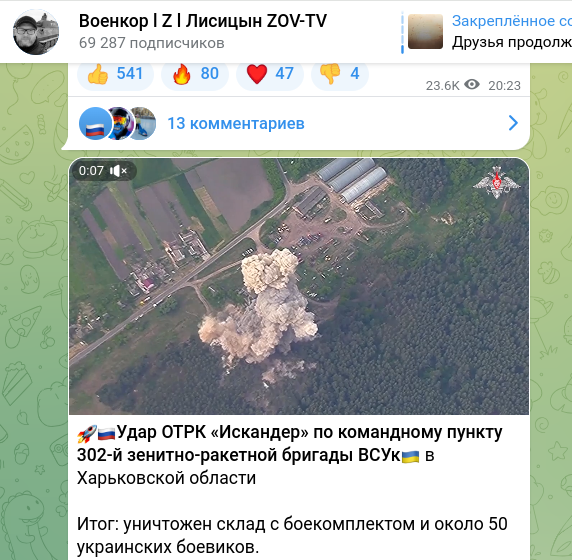This screenshot has width=572, height=560.
Task: Click the thumbs up reaction emoji
Action: pos(98,74)
